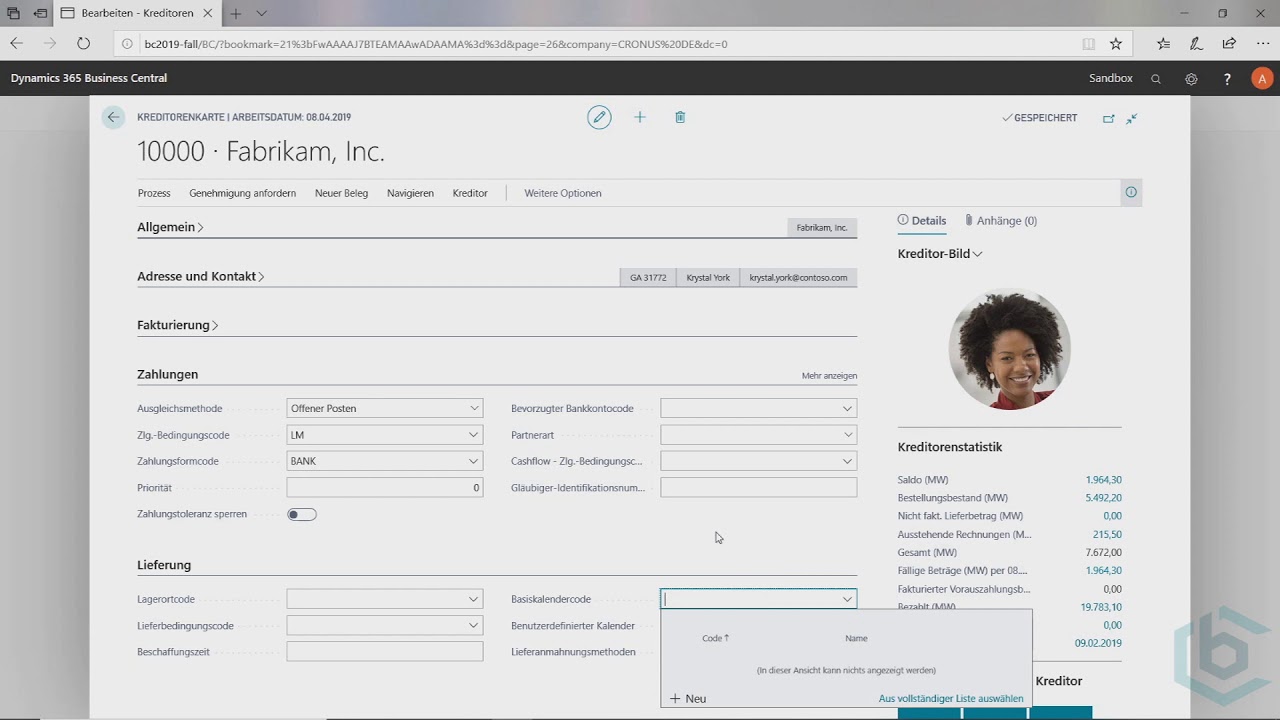Screen dimensions: 1280x720
Task: Expand the Allgemein section
Action: 170,227
